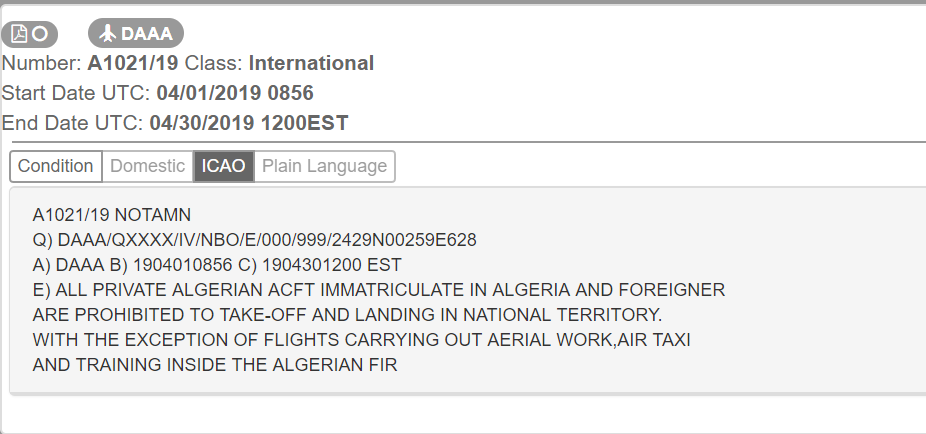The height and width of the screenshot is (434, 926).
Task: Toggle the circle selector beside PDF icon
Action: (41, 34)
